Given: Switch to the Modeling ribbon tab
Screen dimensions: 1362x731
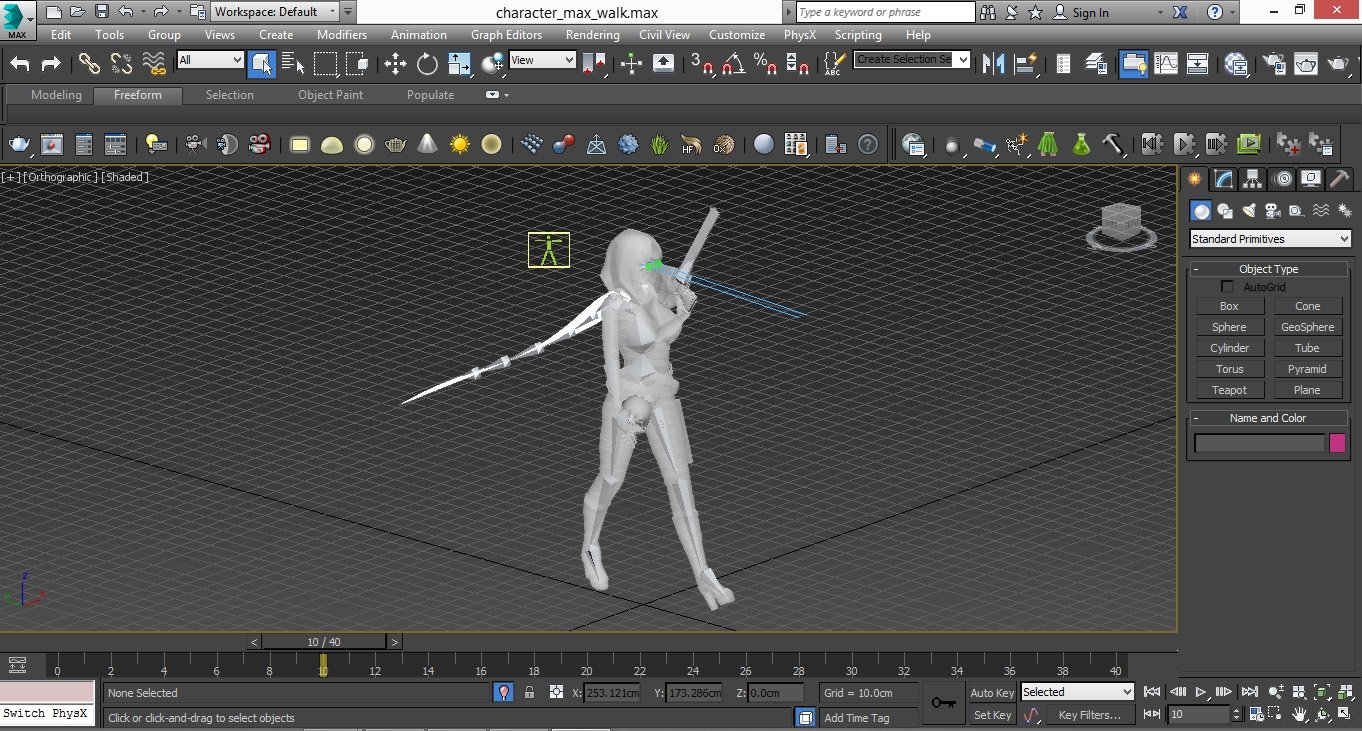Looking at the screenshot, I should [56, 95].
